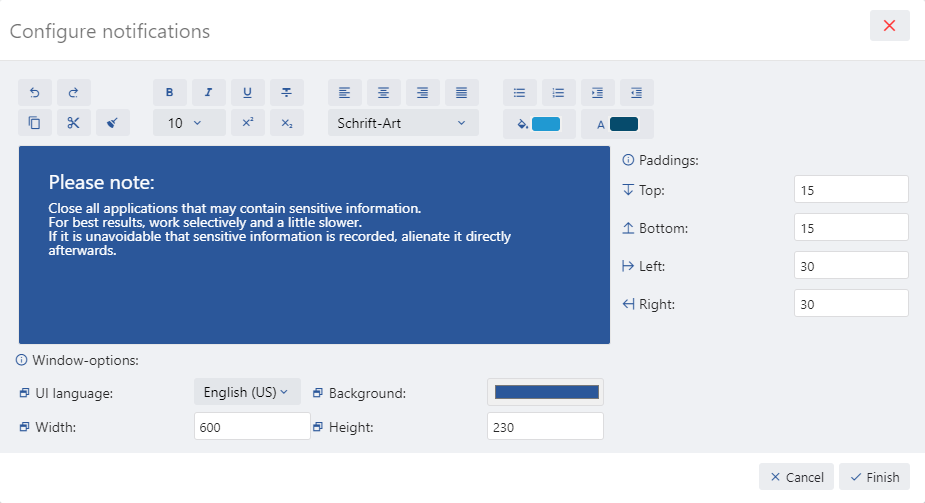Justify the text alignment
Image resolution: width=925 pixels, height=503 pixels.
[461, 93]
